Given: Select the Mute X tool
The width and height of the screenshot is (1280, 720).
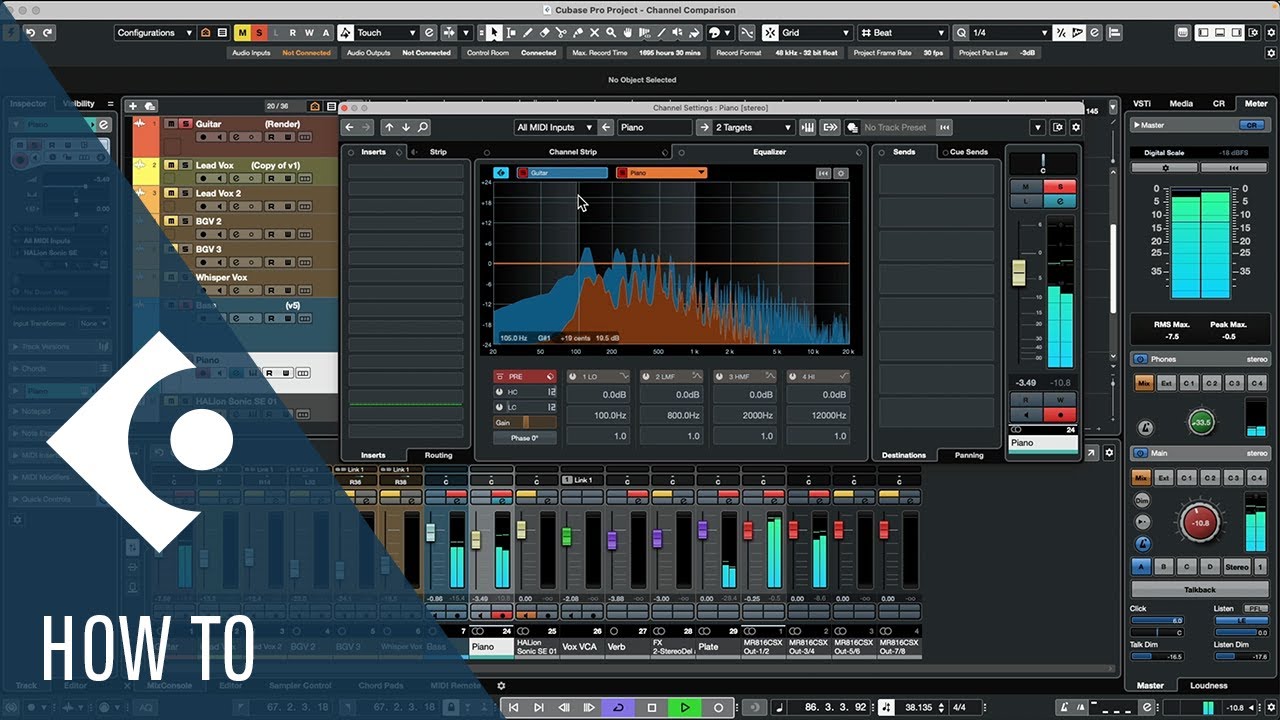Looking at the screenshot, I should click(x=593, y=33).
